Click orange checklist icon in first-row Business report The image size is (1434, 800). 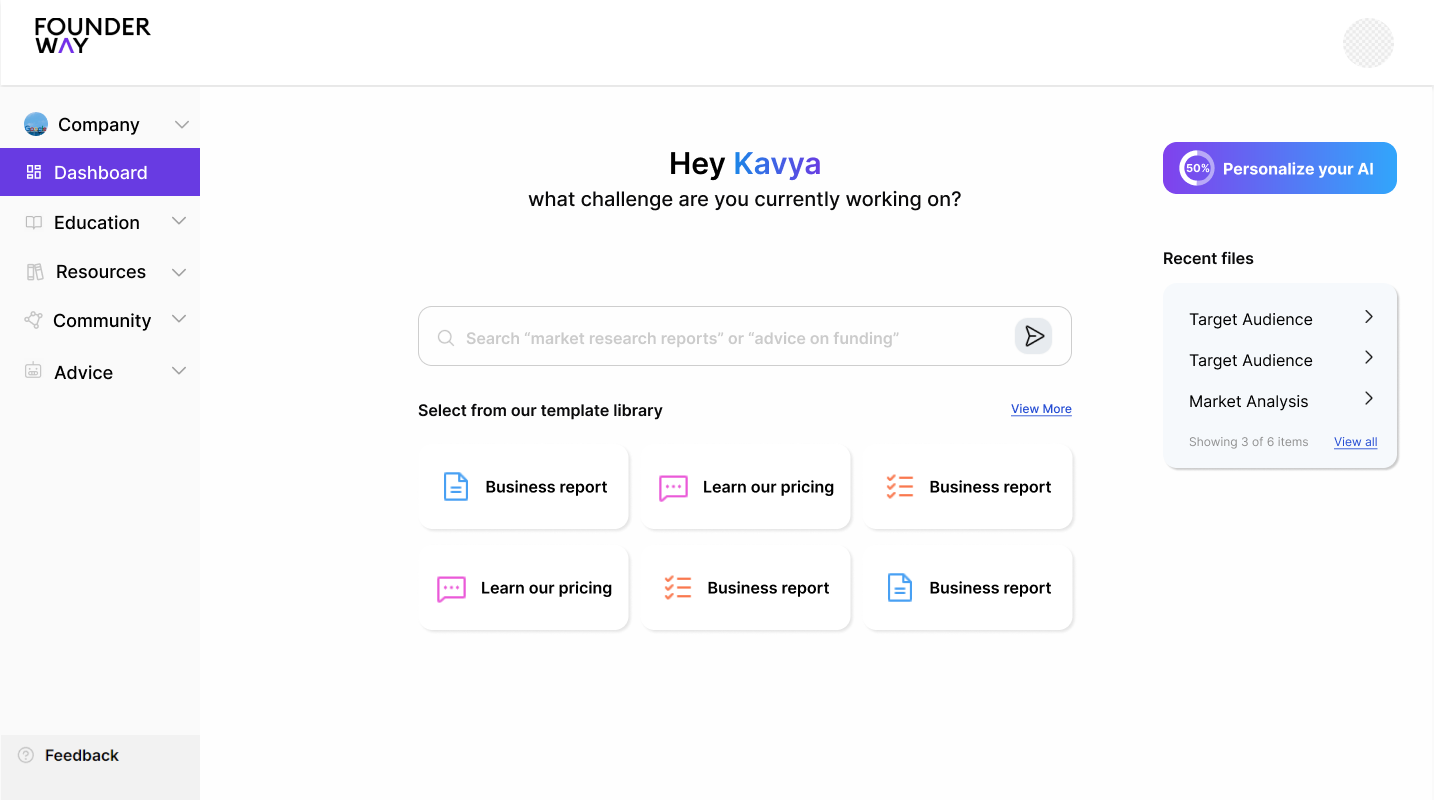[900, 487]
